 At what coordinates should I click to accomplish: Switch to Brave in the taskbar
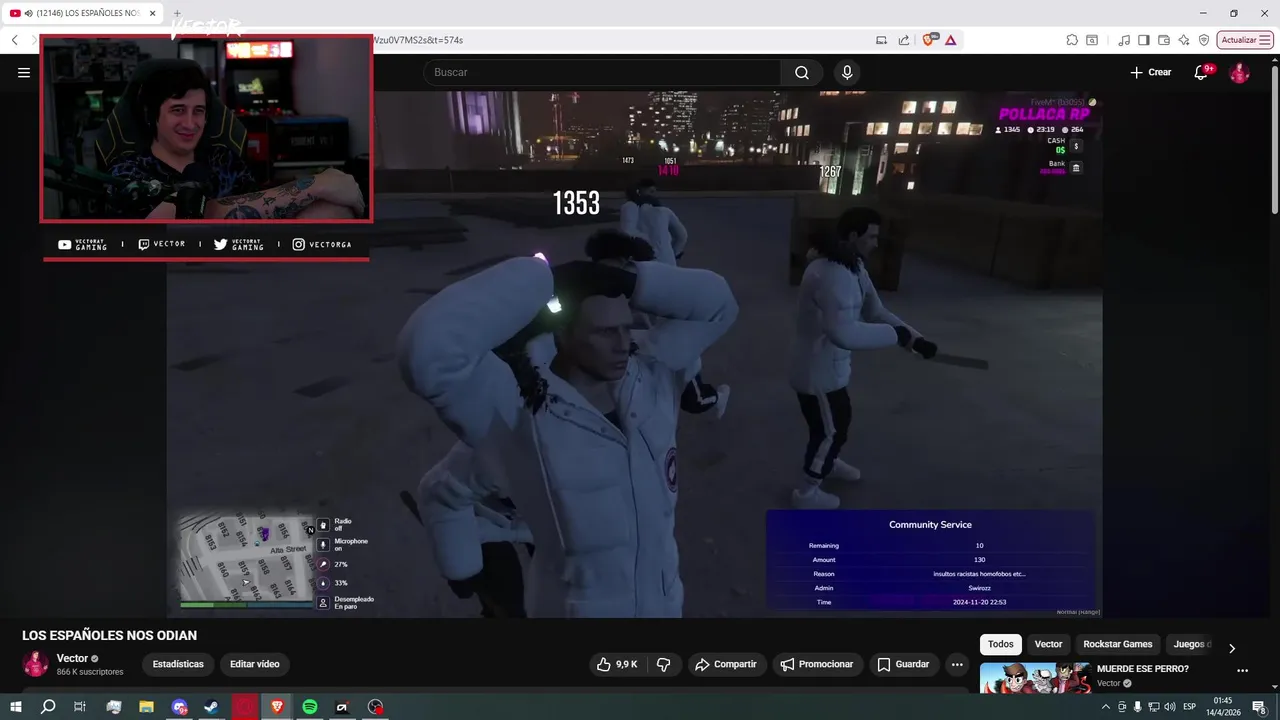(x=277, y=707)
